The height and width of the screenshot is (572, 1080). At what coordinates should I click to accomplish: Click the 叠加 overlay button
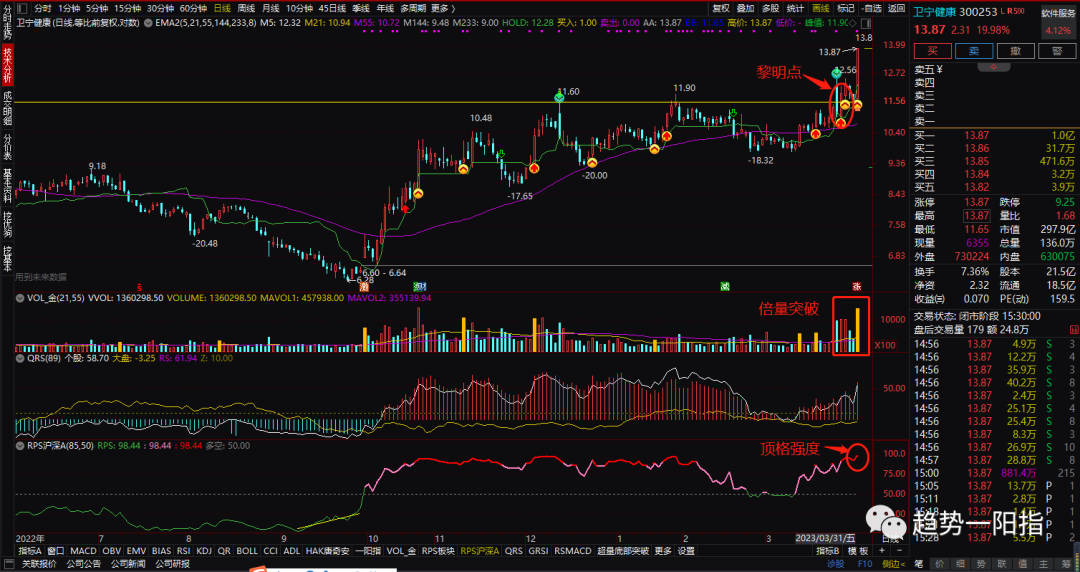pos(746,8)
